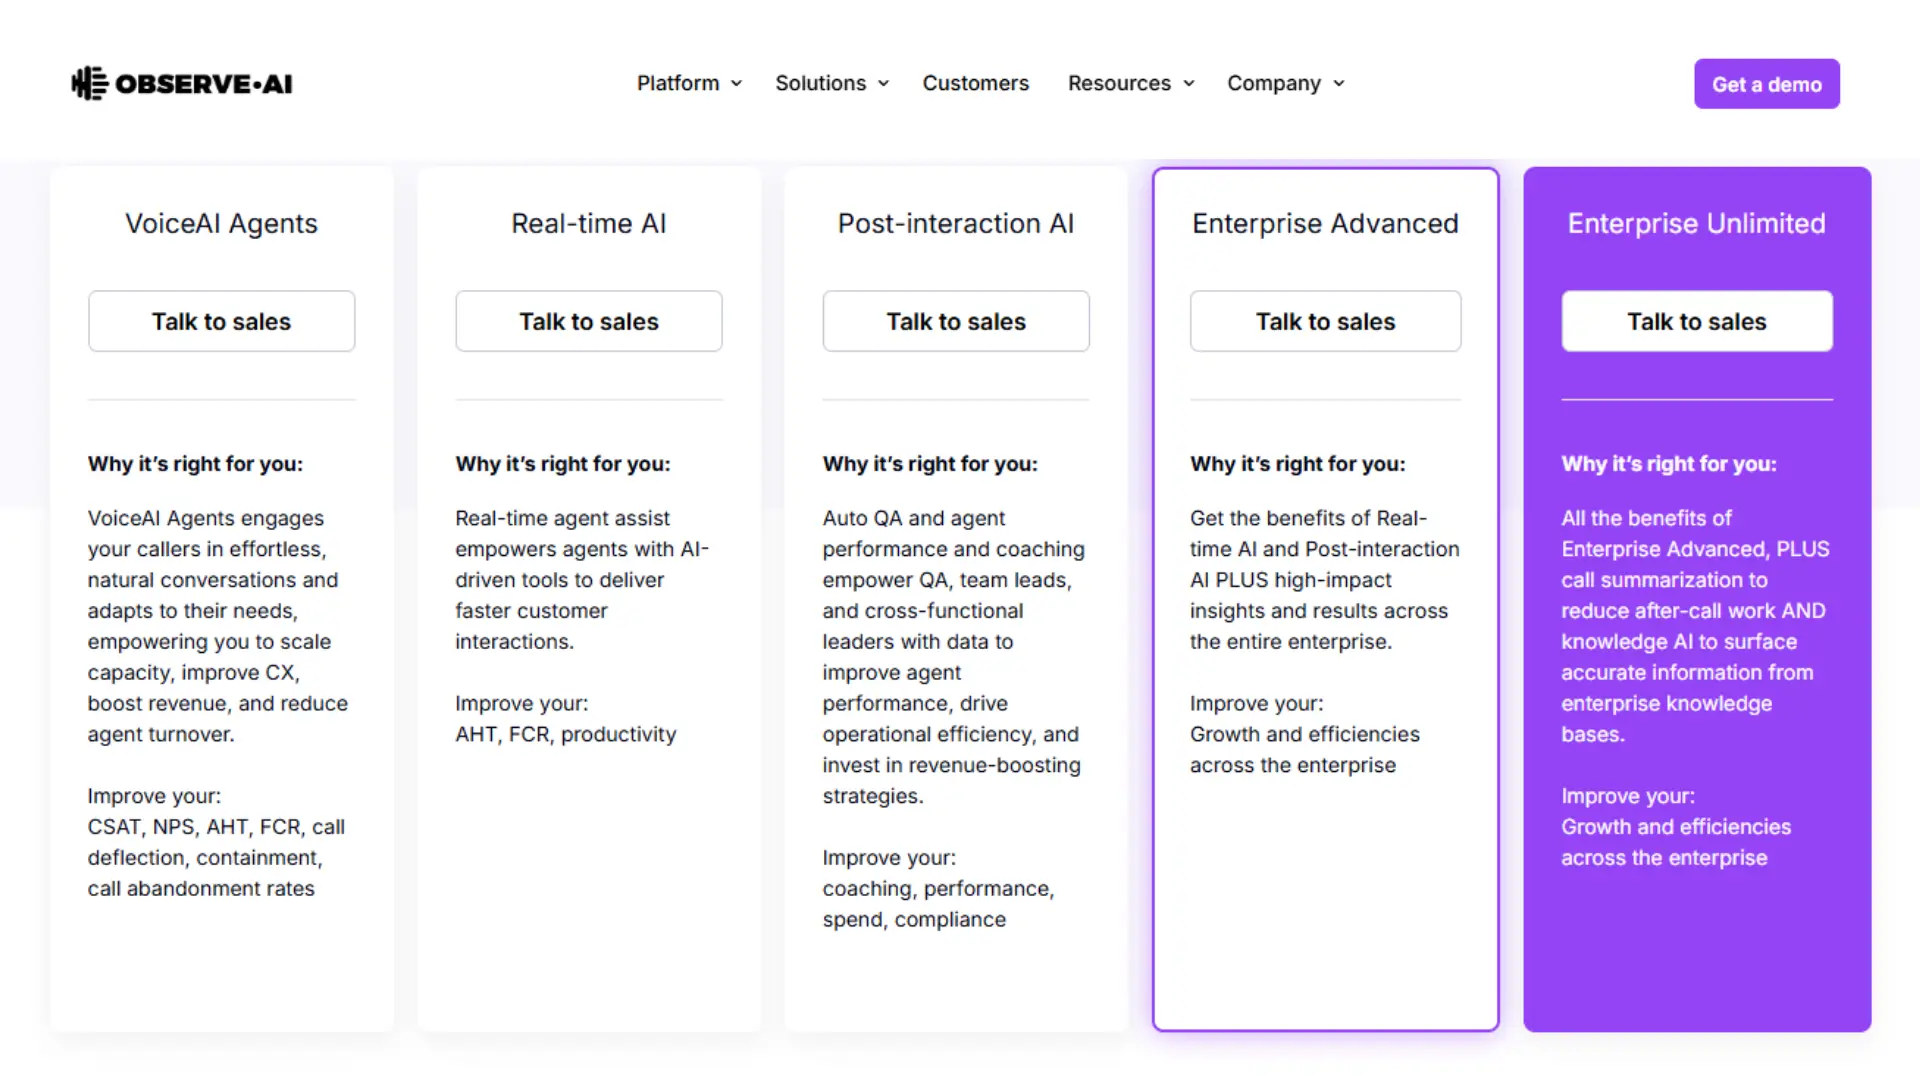Expand the Resources menu chevron
Viewport: 1920px width, 1080px height.
tap(1189, 84)
